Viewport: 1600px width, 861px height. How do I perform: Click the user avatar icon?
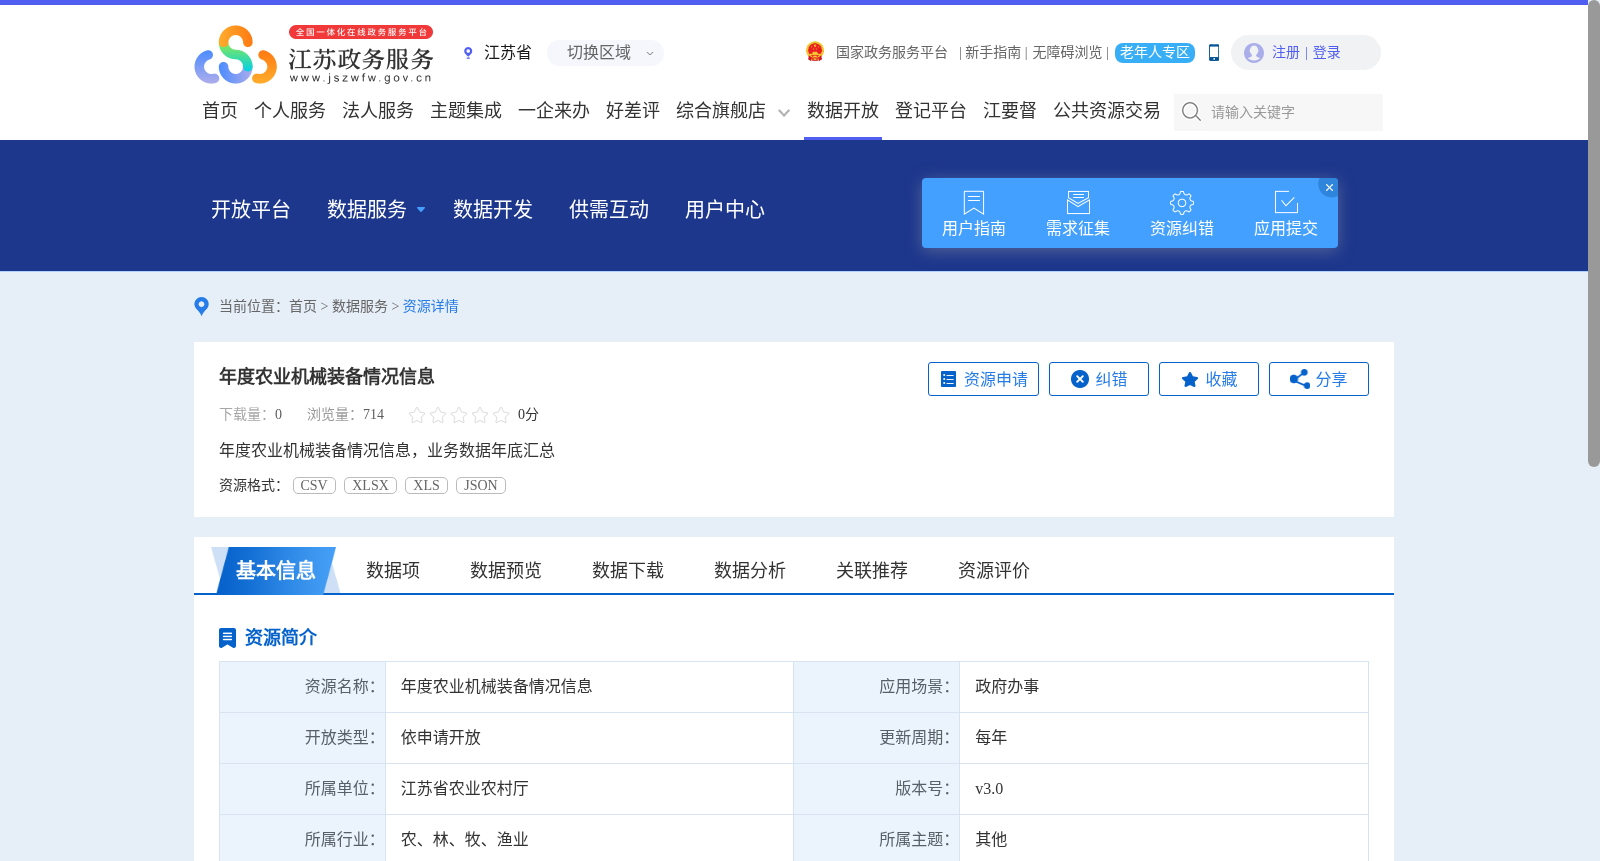click(x=1254, y=53)
